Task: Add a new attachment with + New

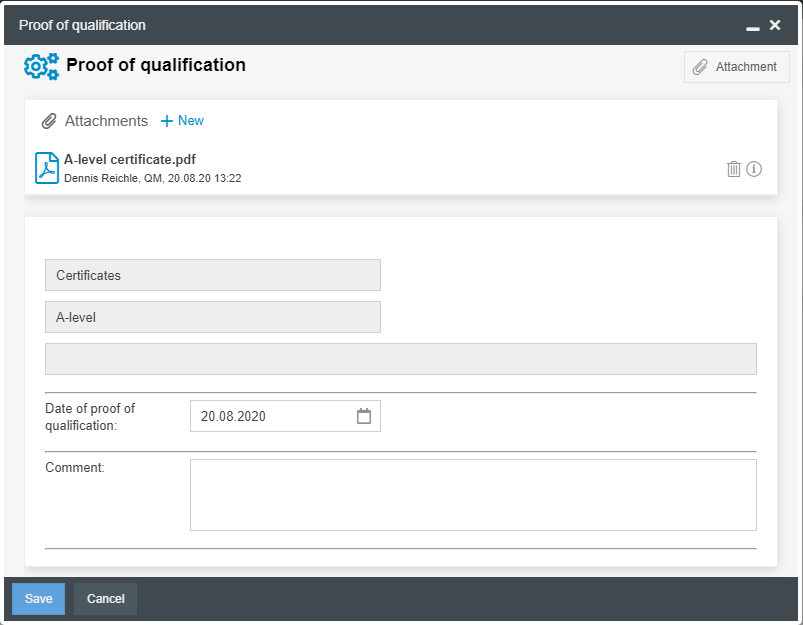Action: coord(182,121)
